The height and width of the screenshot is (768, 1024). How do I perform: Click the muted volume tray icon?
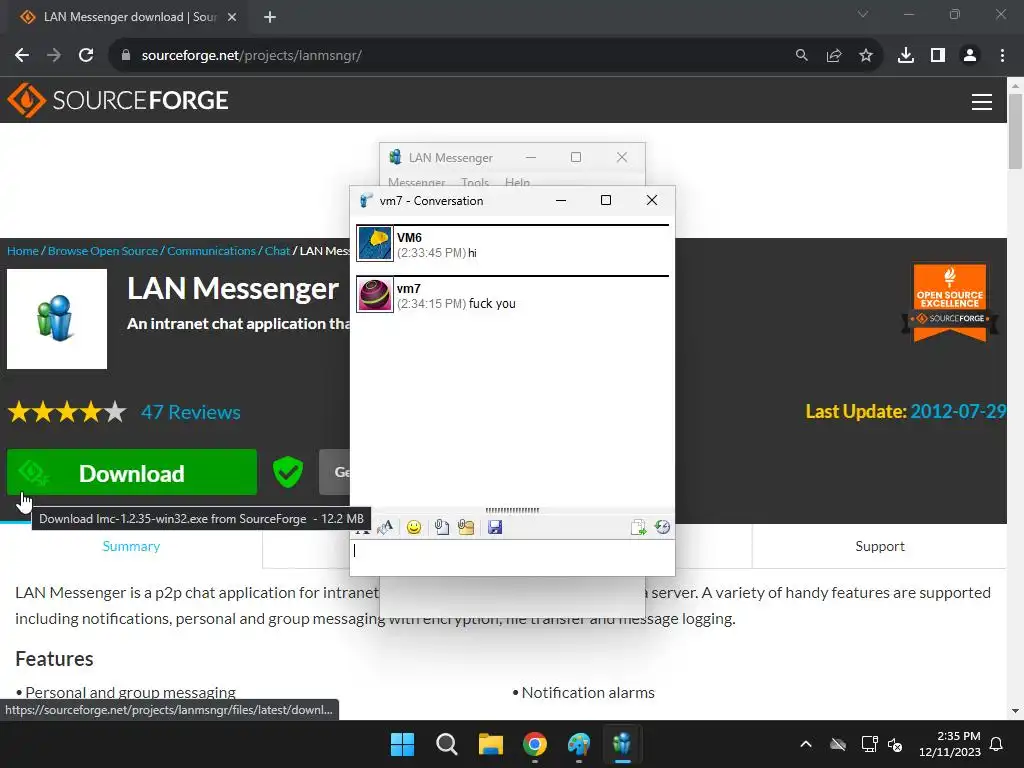pyautogui.click(x=895, y=744)
